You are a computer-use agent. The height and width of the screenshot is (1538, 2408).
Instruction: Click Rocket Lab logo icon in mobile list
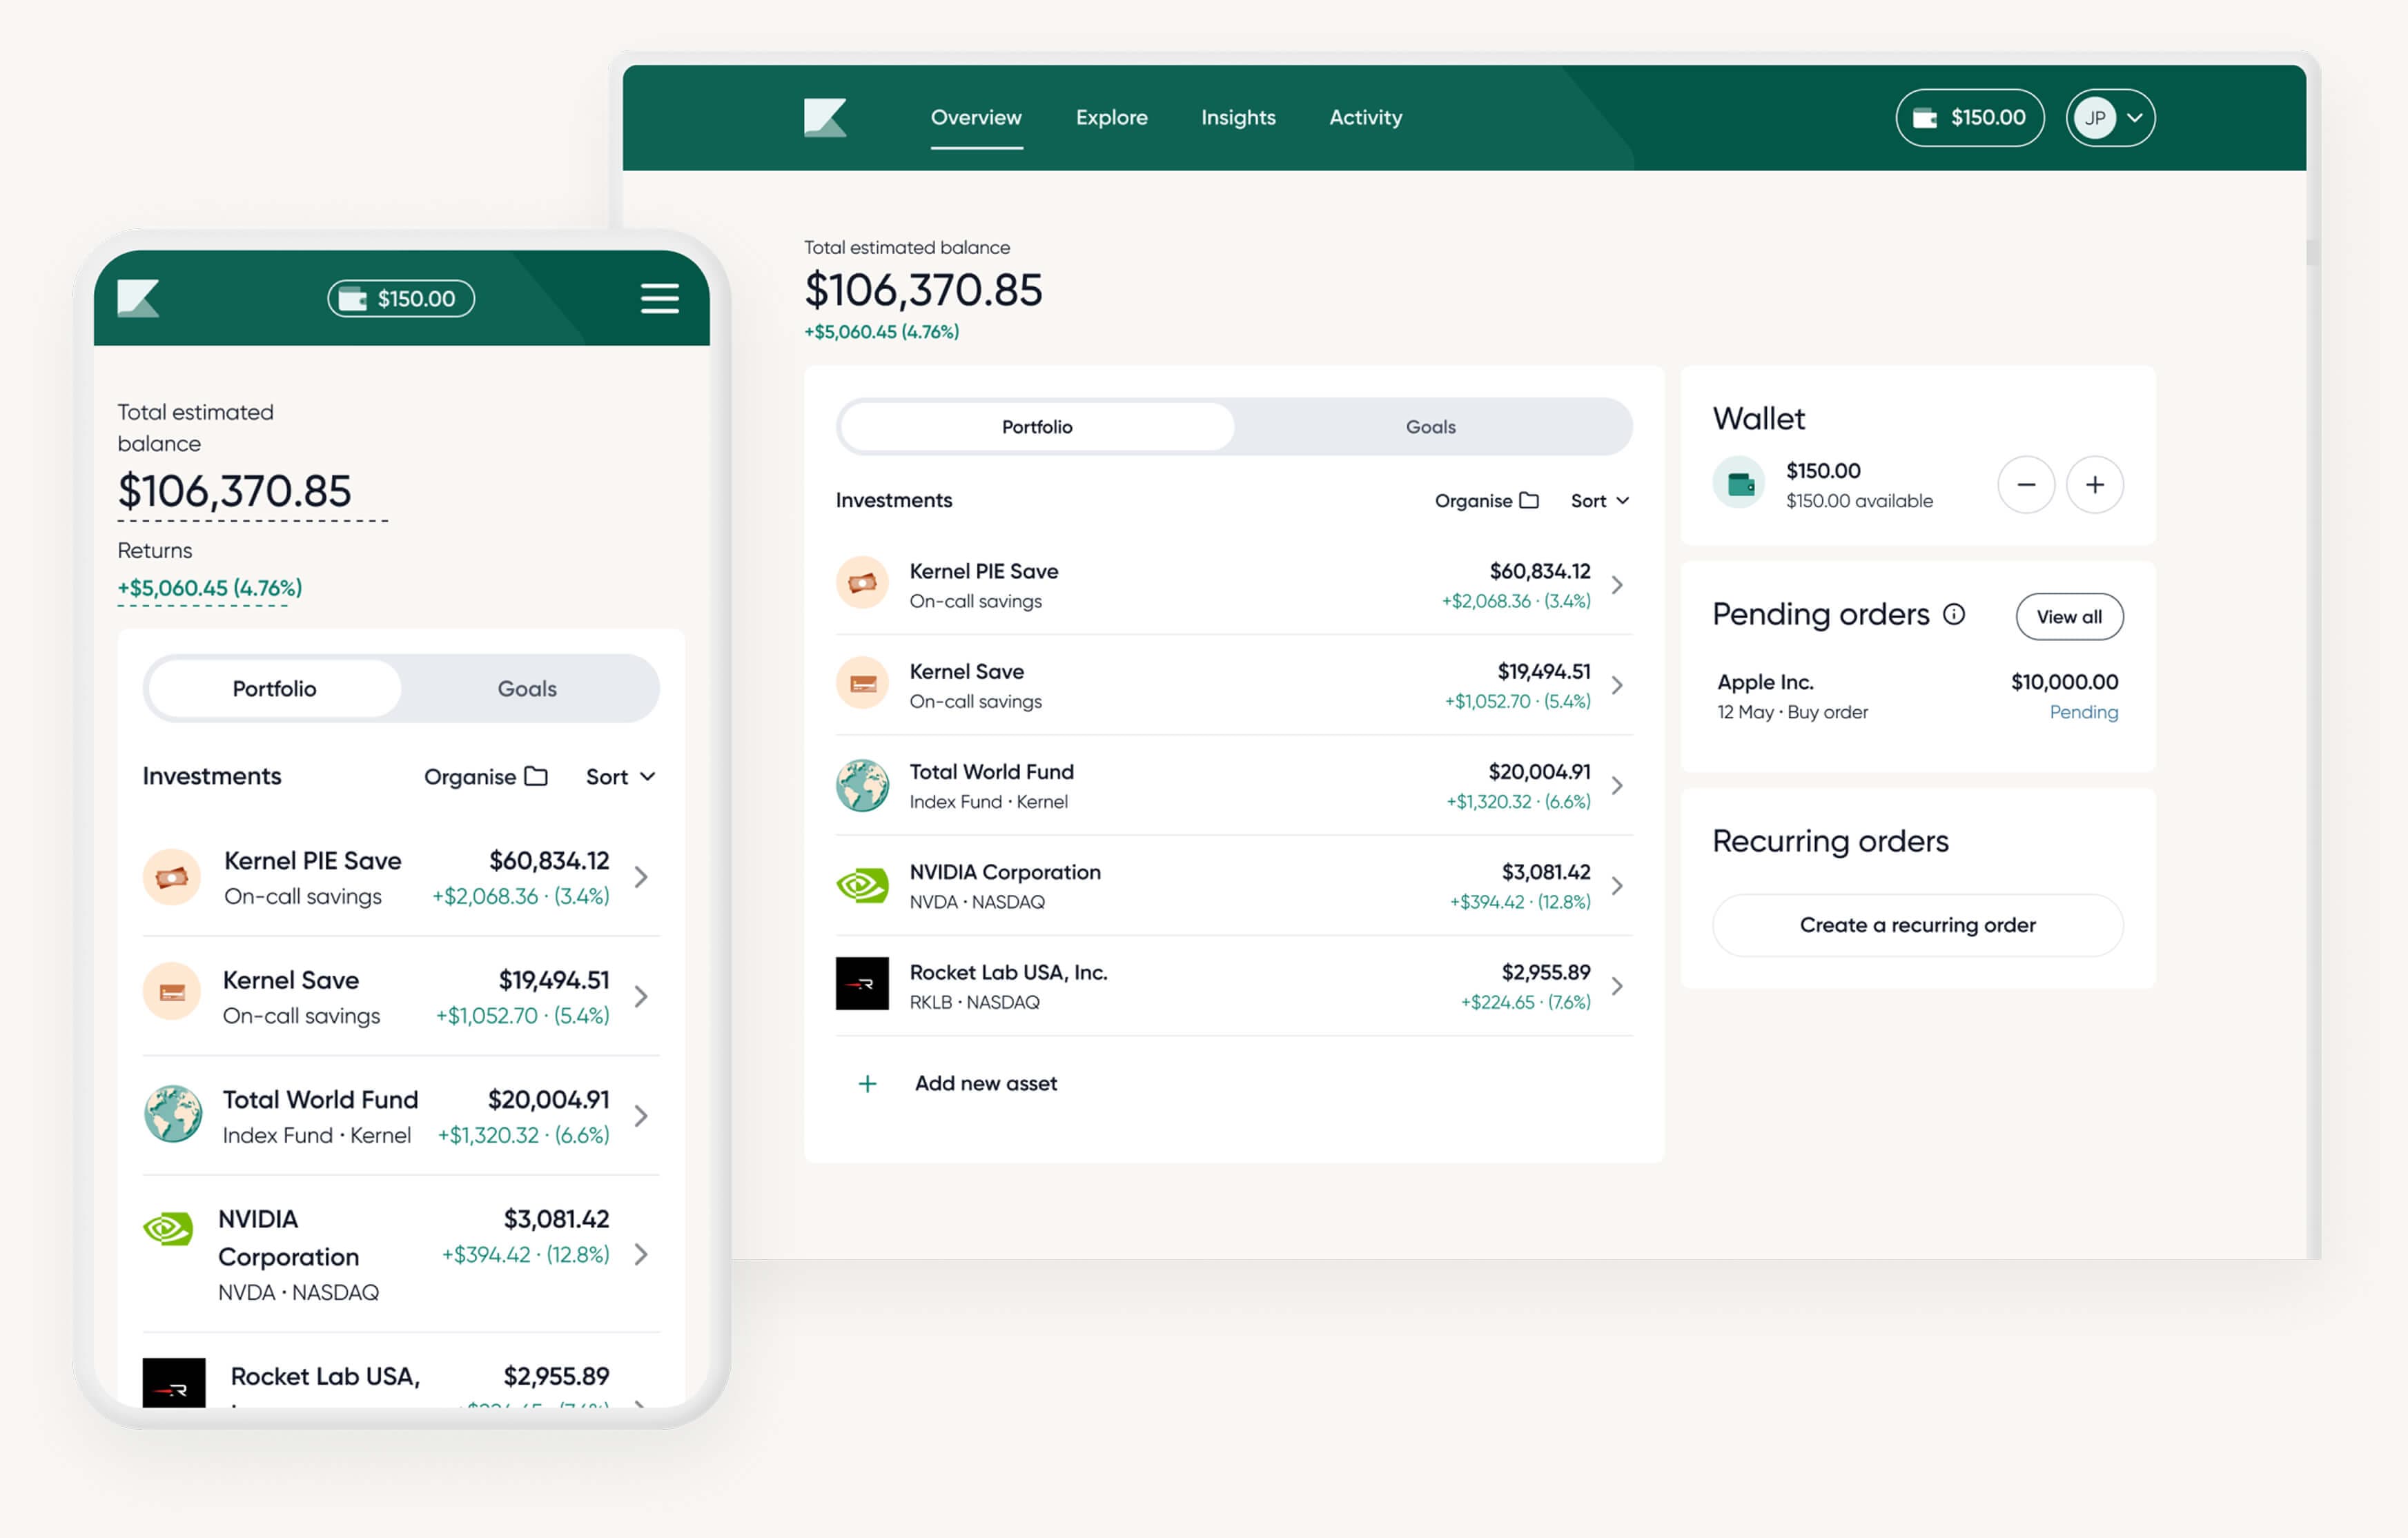point(174,1384)
